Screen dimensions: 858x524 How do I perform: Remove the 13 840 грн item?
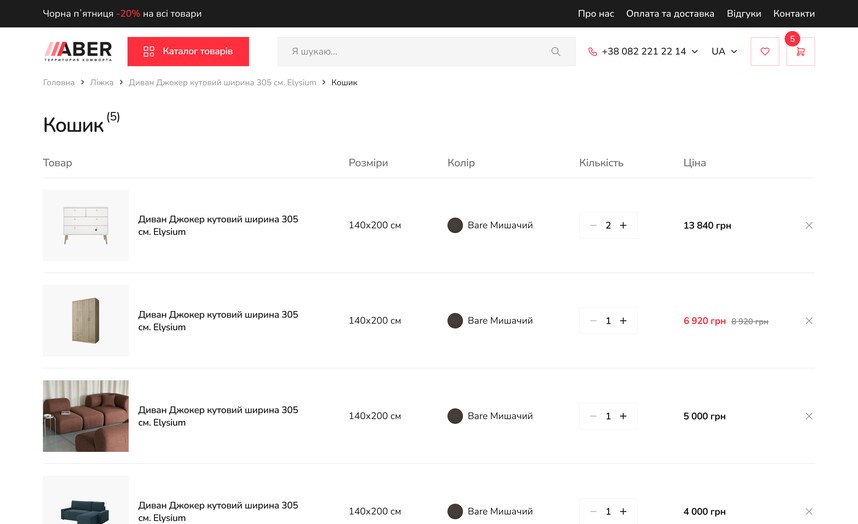[x=809, y=225]
